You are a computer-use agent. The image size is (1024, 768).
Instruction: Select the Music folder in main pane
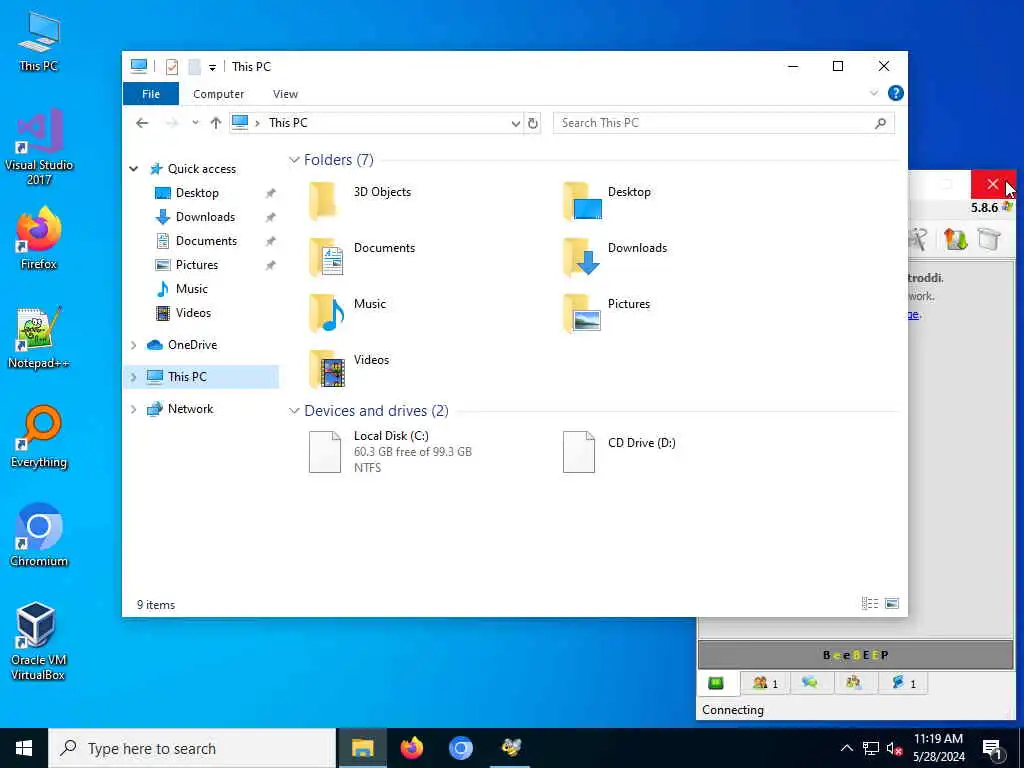point(348,312)
